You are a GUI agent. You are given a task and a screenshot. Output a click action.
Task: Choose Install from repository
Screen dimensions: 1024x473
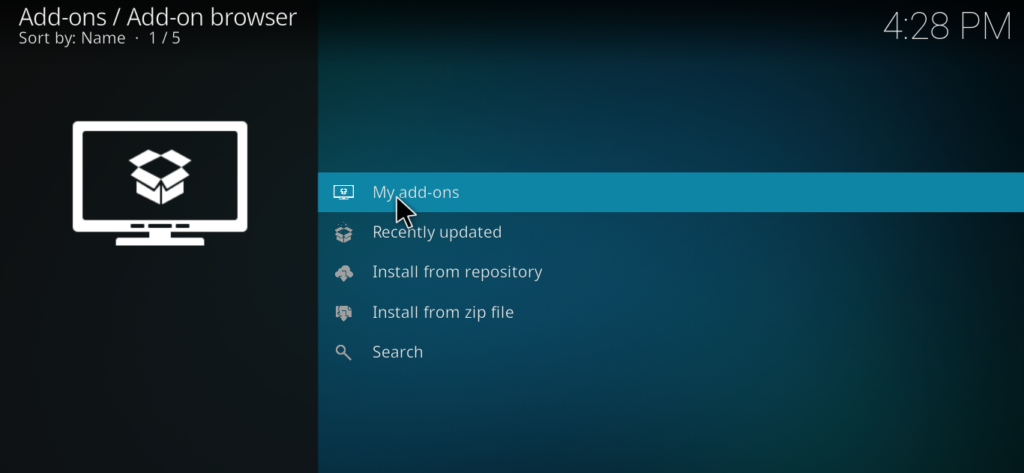pyautogui.click(x=456, y=272)
